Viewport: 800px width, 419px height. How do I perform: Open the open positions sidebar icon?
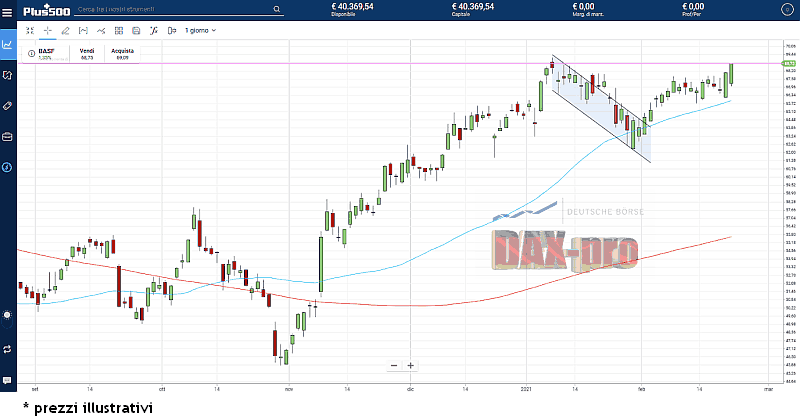[7, 75]
